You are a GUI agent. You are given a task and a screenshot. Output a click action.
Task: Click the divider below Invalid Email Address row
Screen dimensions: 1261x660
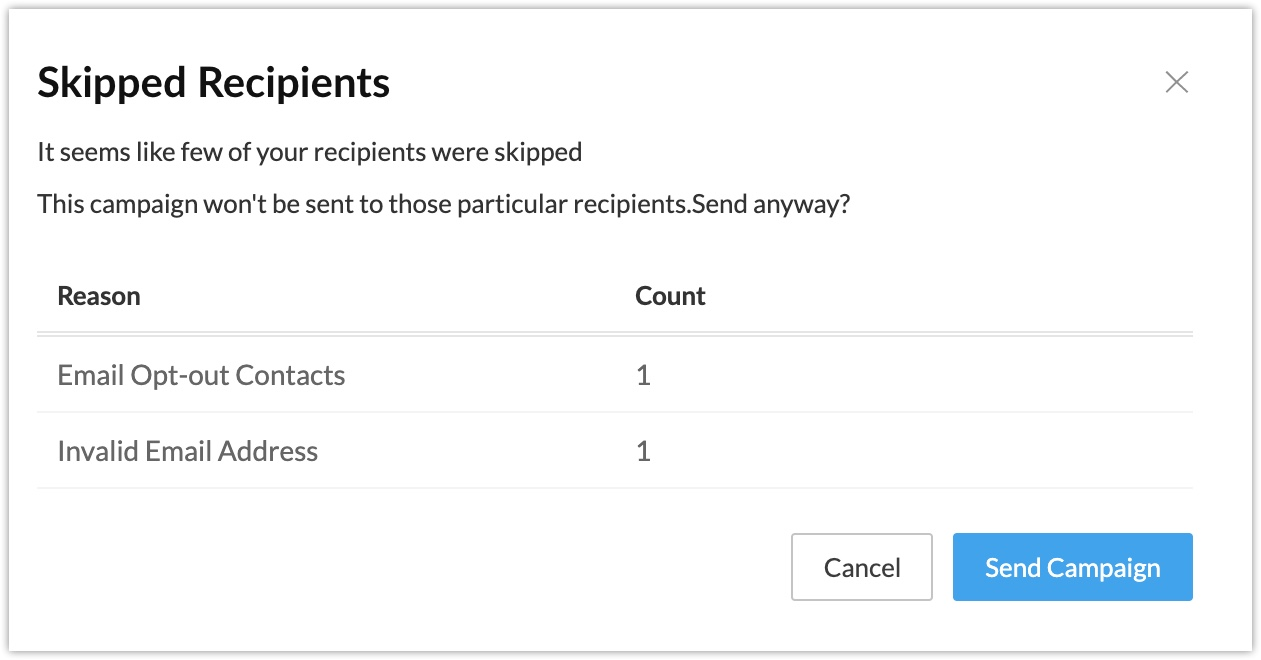click(614, 488)
